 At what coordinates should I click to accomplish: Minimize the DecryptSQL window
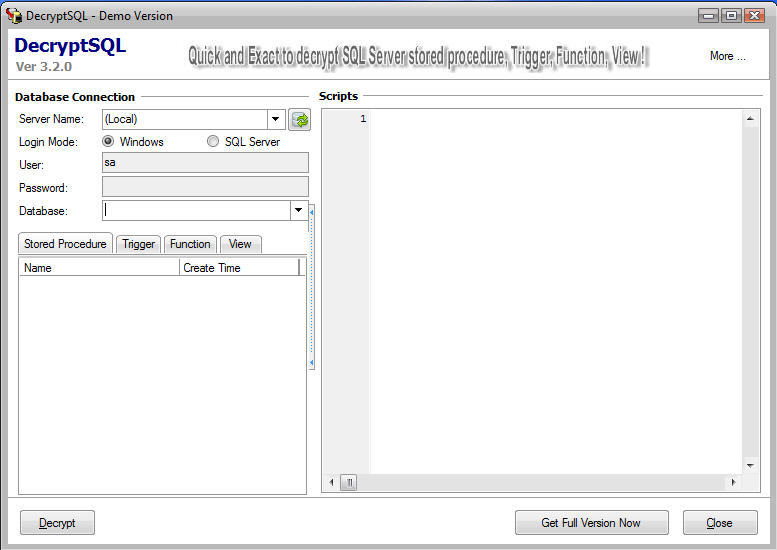(x=709, y=16)
